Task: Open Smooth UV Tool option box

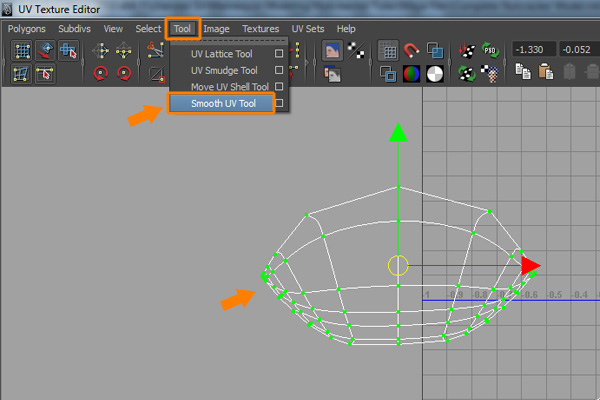Action: pyautogui.click(x=279, y=103)
